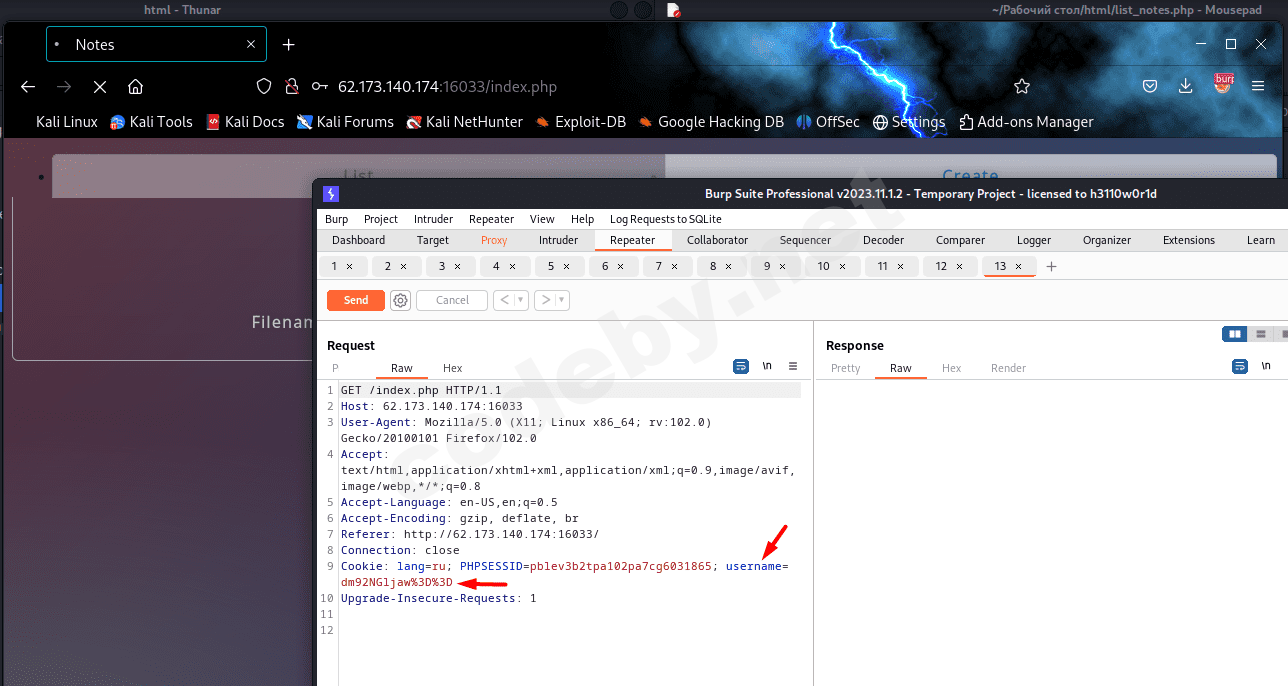Open Firefox downloads icon
The width and height of the screenshot is (1288, 686).
(1185, 87)
